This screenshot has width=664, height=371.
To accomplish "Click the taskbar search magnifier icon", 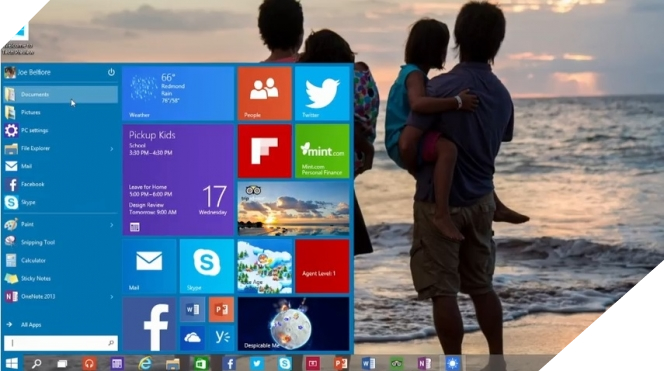I will click(x=36, y=363).
